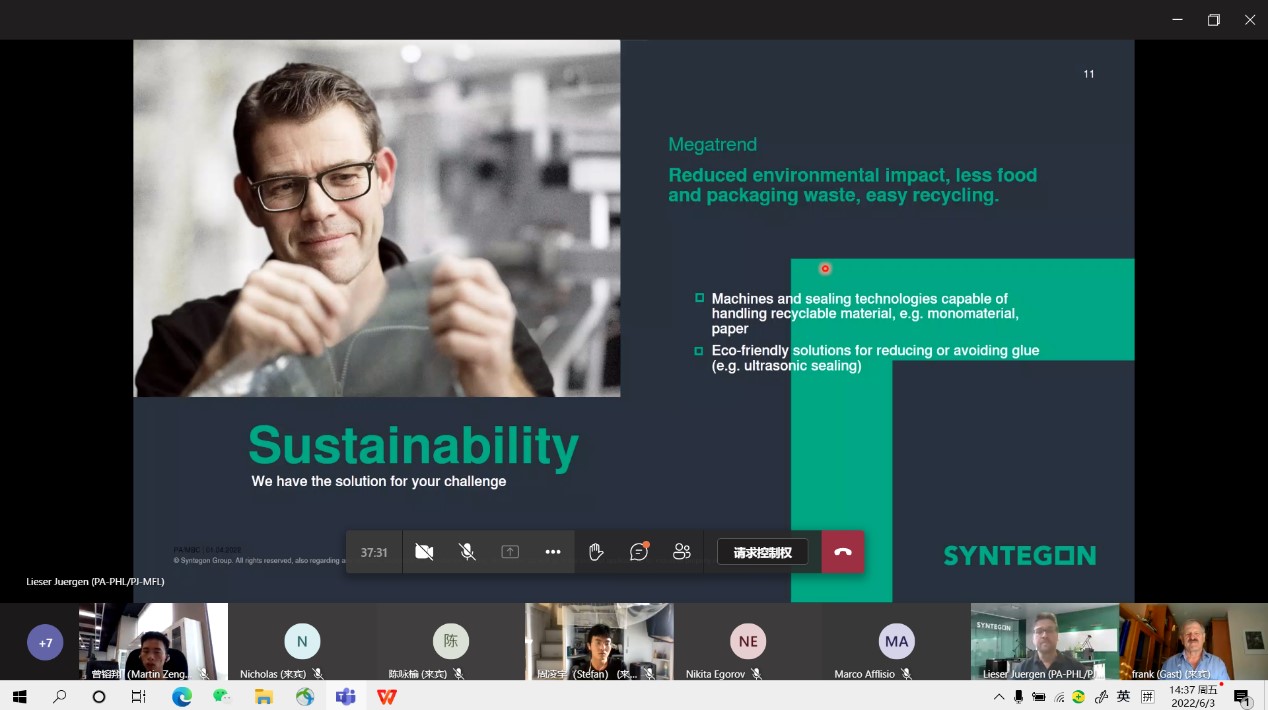Open Microsoft Teams from the taskbar
Image resolution: width=1268 pixels, height=710 pixels.
pyautogui.click(x=346, y=697)
